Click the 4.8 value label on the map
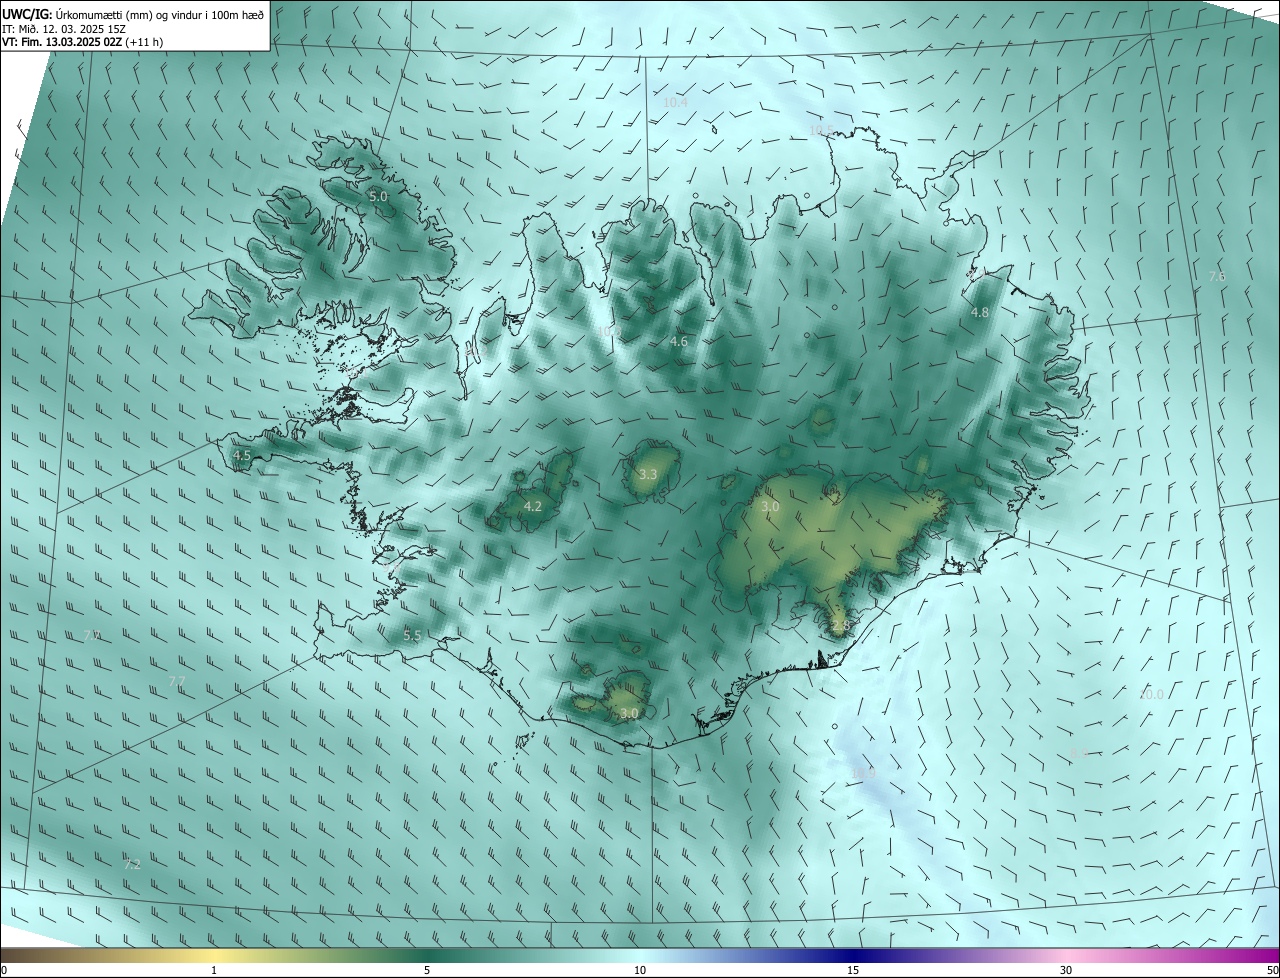This screenshot has height=978, width=1280. (980, 313)
